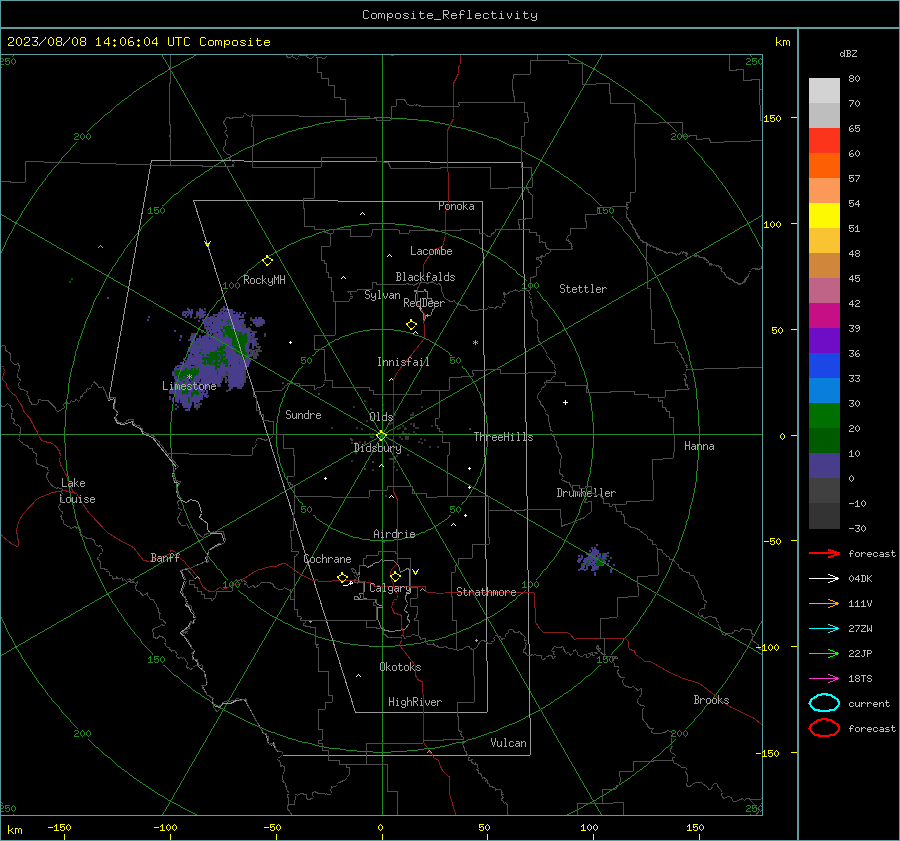Click the Stettler label
This screenshot has width=900, height=841.
583,289
